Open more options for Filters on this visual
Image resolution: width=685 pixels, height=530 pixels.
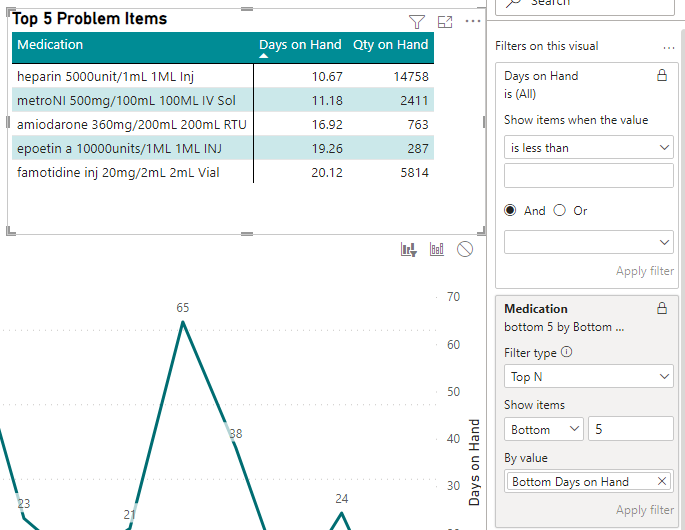tap(668, 48)
